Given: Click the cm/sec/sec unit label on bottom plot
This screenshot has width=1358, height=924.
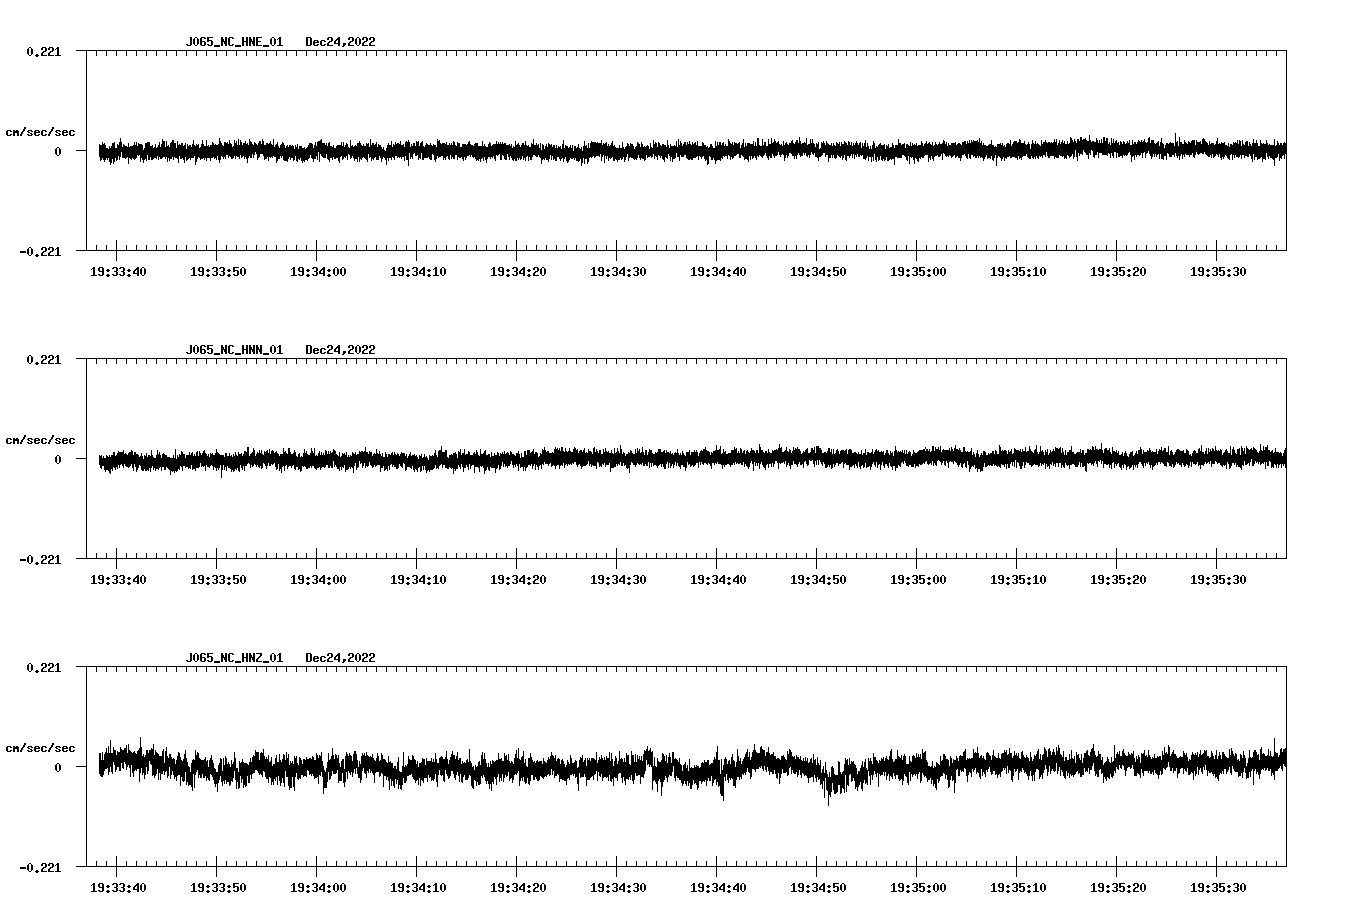Looking at the screenshot, I should tap(41, 746).
